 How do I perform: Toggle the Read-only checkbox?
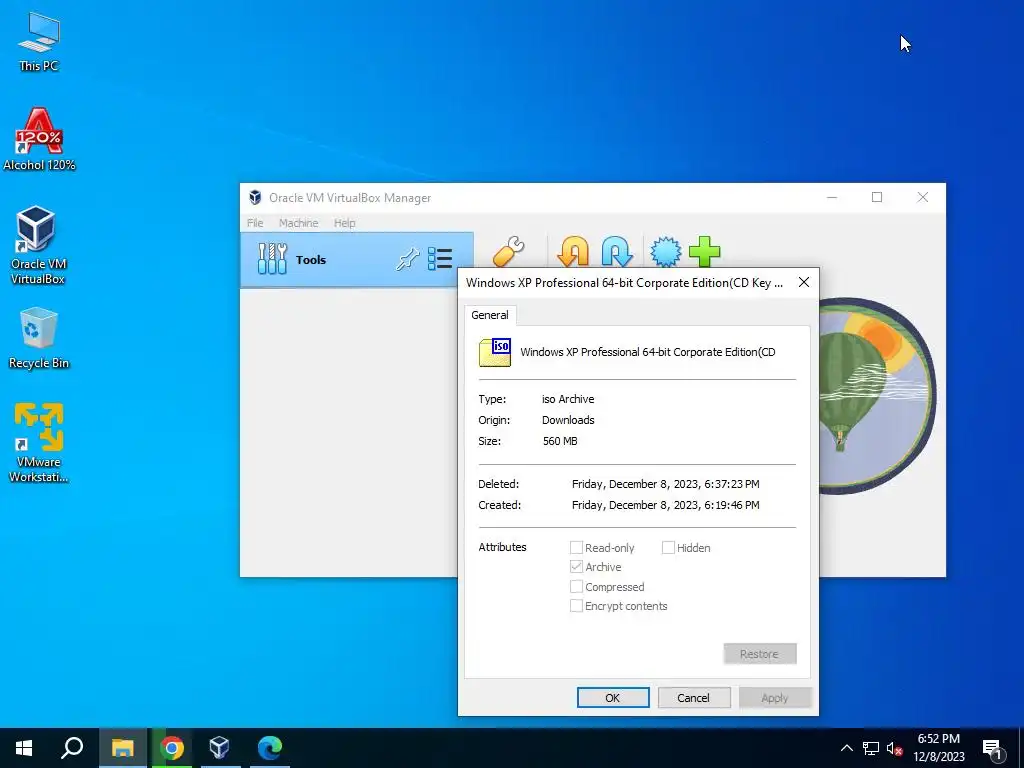pos(576,547)
